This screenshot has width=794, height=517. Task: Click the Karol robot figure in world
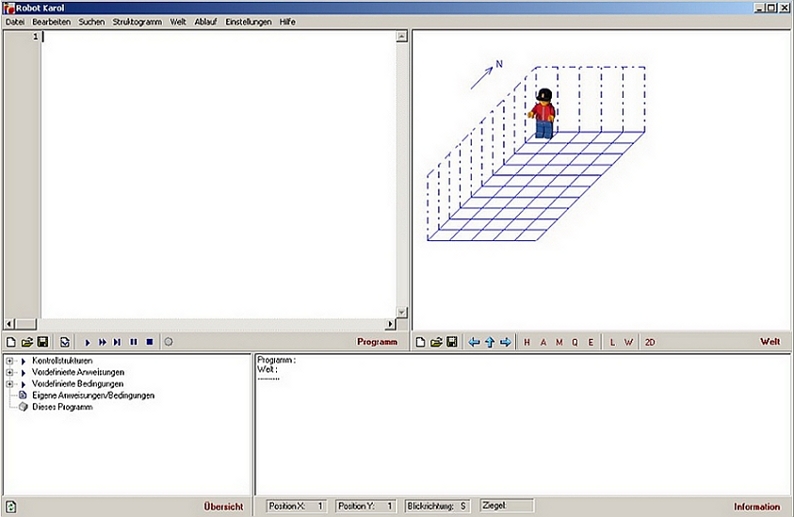[x=543, y=113]
